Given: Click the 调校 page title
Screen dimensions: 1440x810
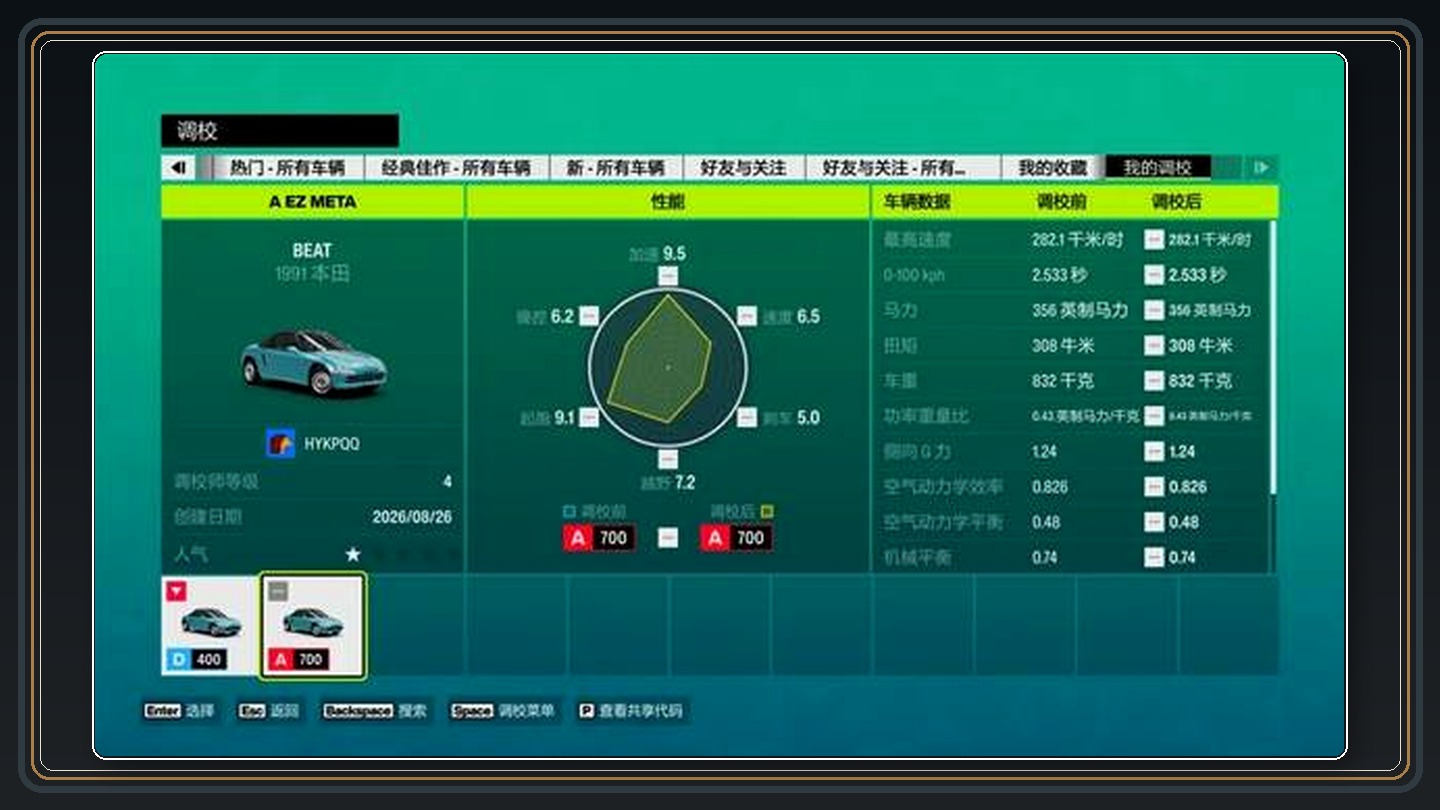Looking at the screenshot, I should click(x=198, y=131).
